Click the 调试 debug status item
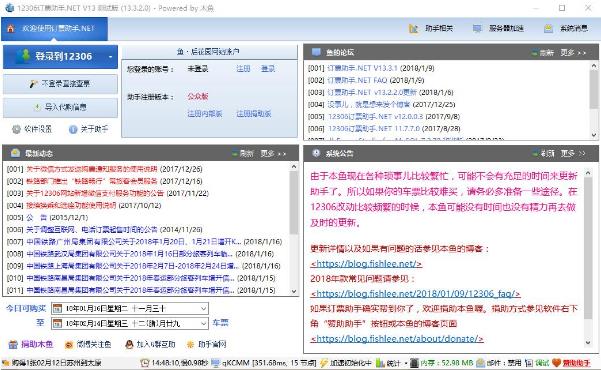 tap(537, 363)
